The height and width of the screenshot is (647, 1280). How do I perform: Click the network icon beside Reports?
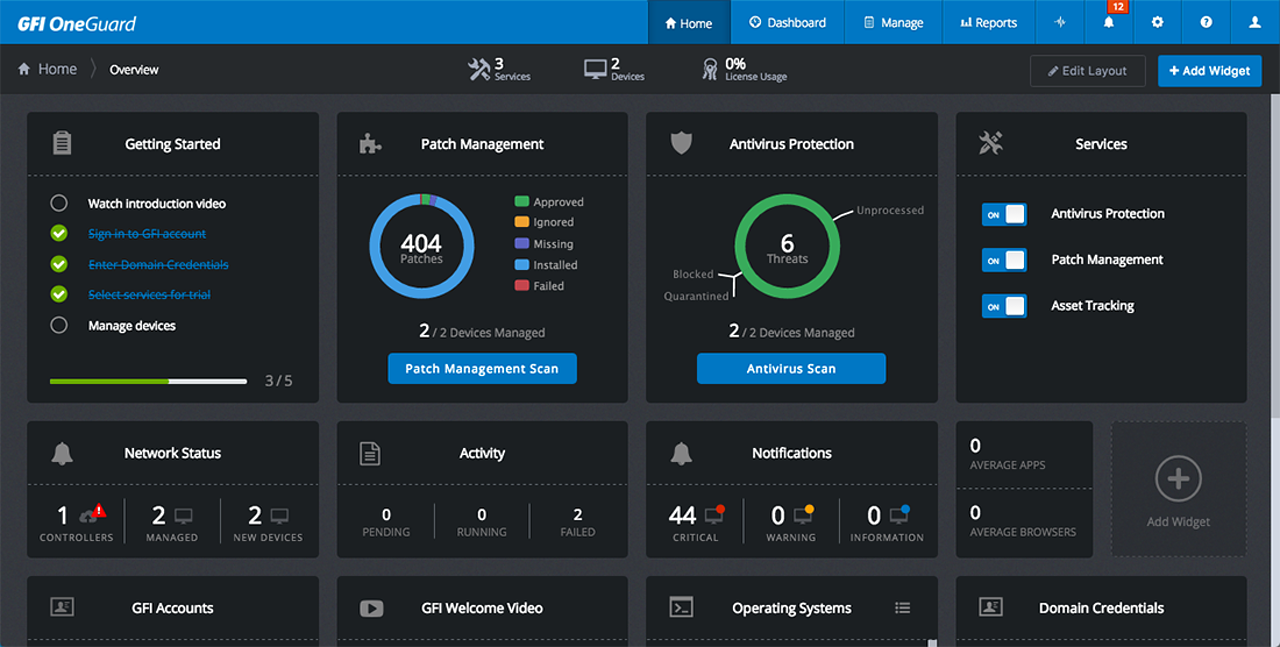coord(1060,22)
